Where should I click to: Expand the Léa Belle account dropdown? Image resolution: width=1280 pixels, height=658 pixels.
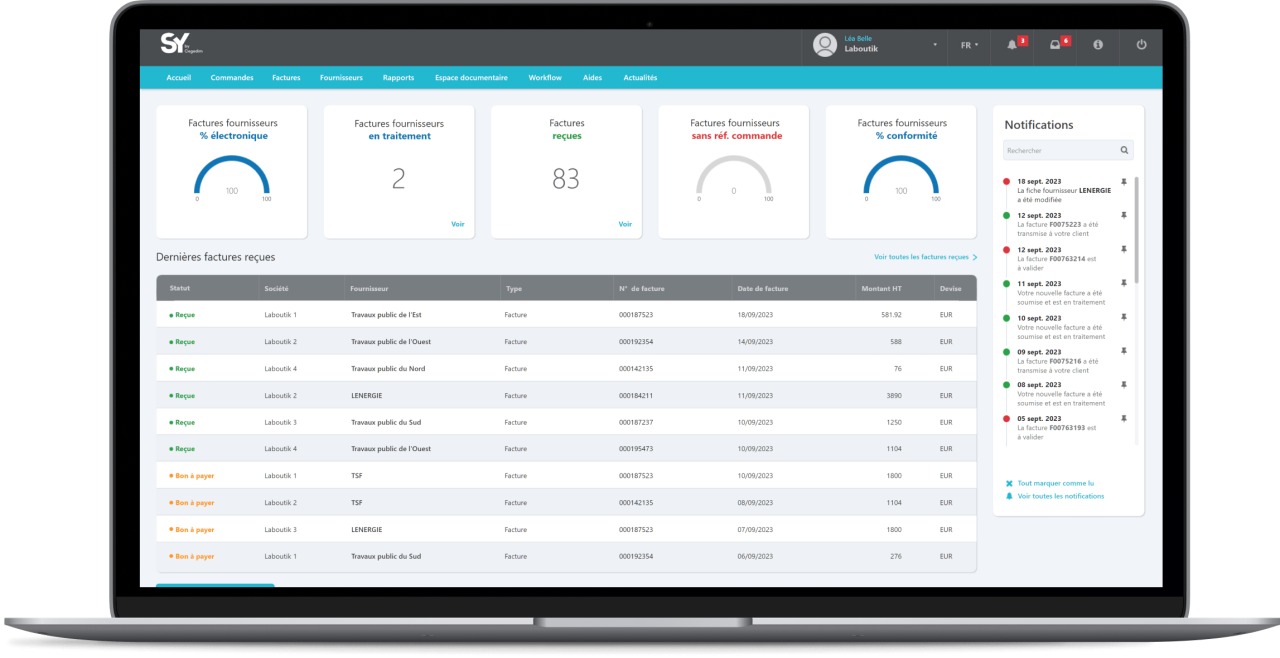tap(935, 45)
